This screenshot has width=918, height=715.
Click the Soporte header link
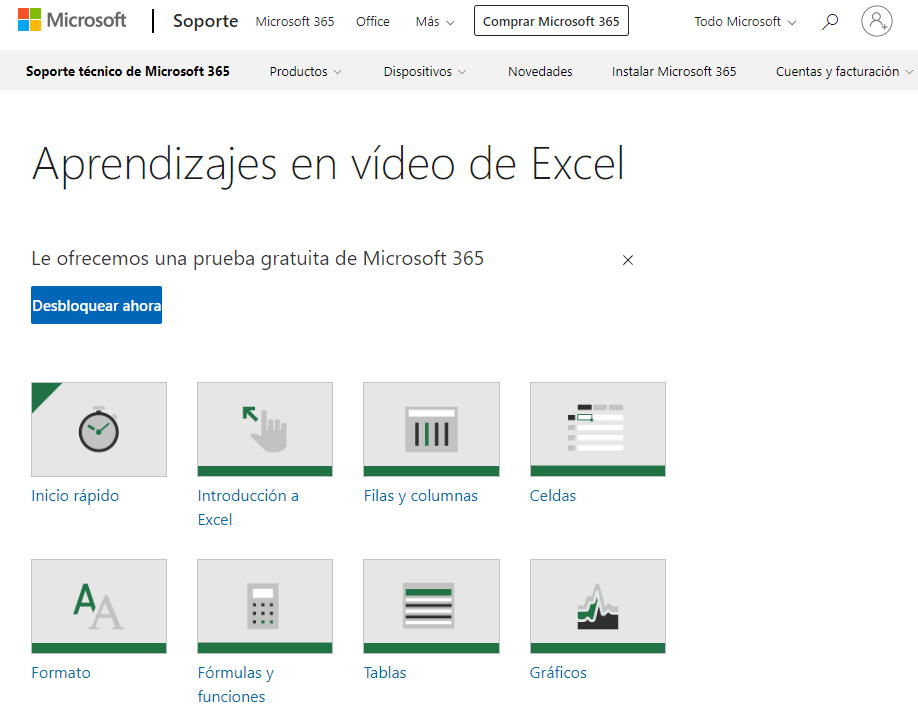[205, 21]
